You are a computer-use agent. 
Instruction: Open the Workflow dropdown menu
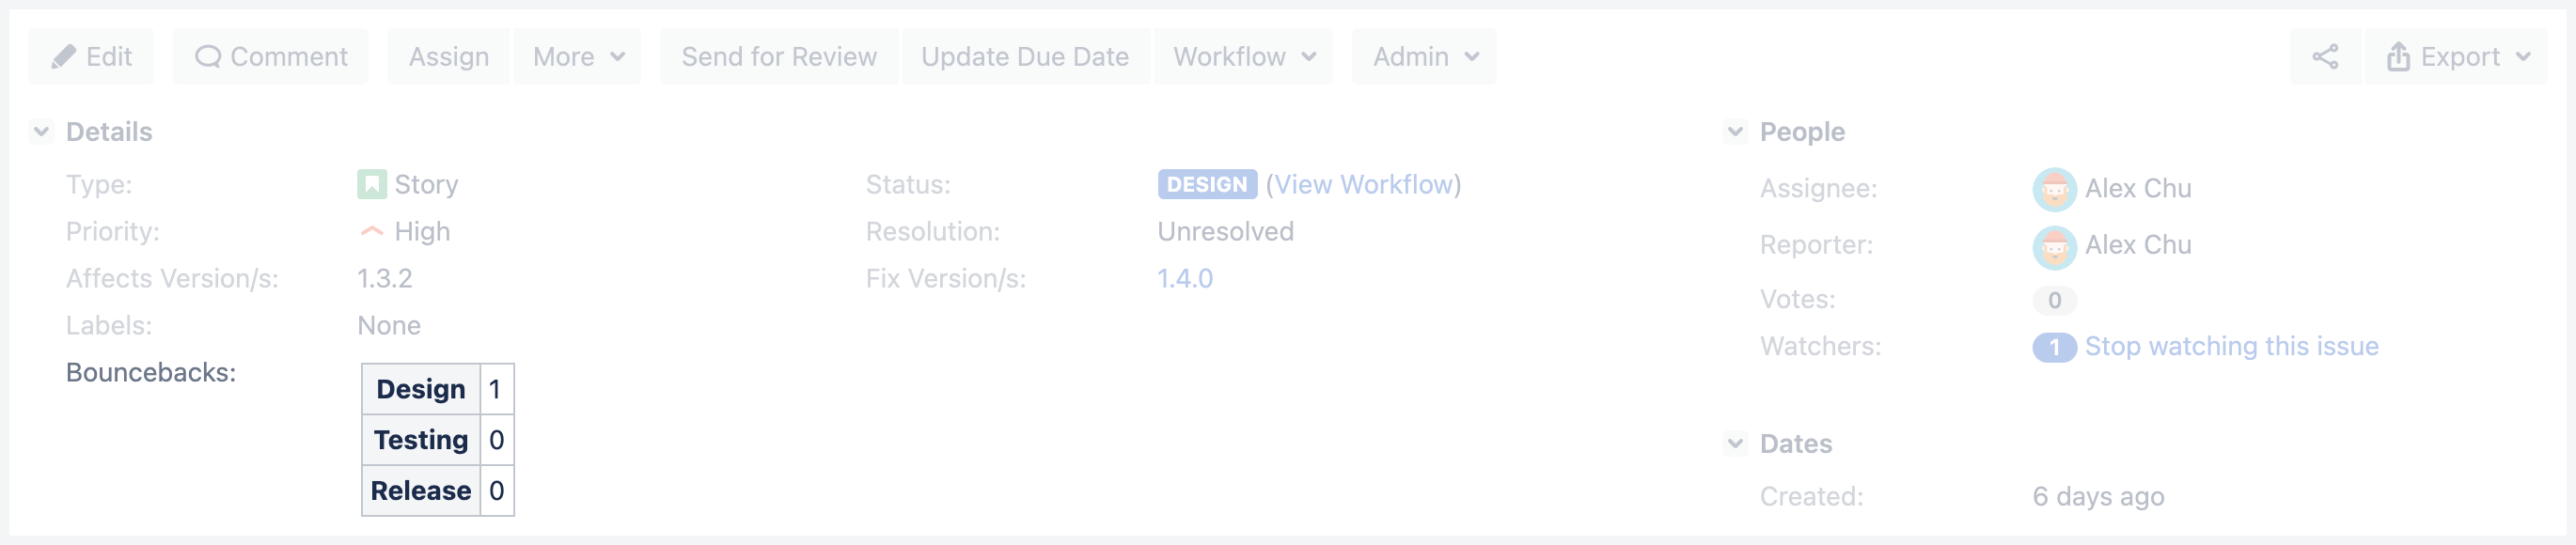pyautogui.click(x=1243, y=57)
